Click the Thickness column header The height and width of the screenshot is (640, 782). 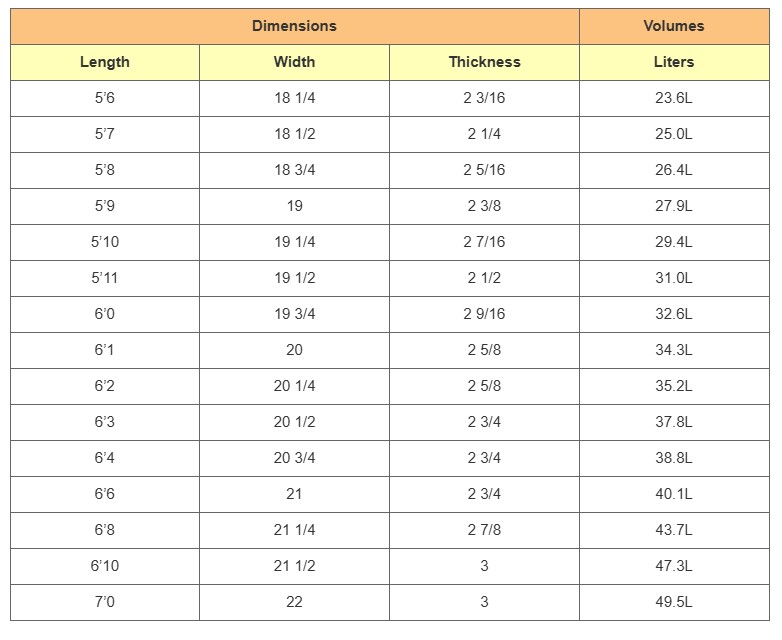[484, 62]
